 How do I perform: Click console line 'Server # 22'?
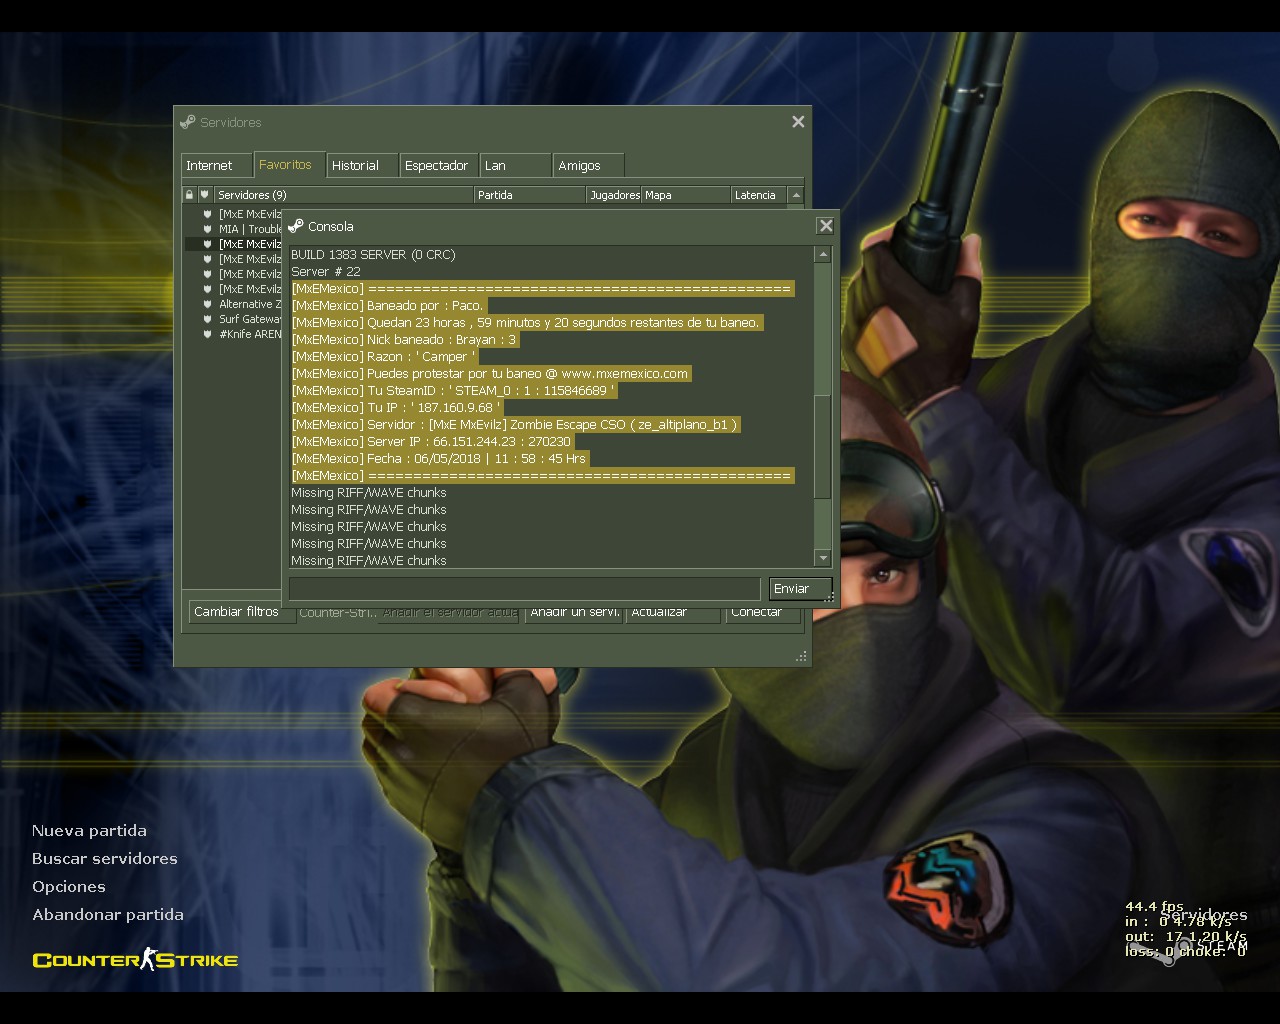pyautogui.click(x=326, y=272)
